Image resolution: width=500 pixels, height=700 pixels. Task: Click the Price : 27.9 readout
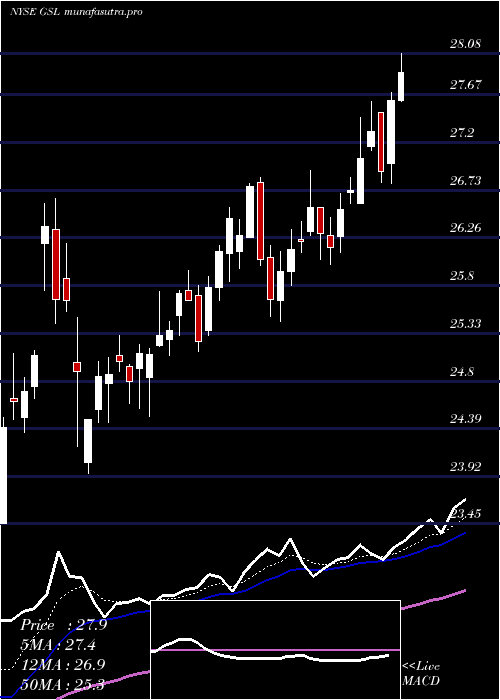64,625
